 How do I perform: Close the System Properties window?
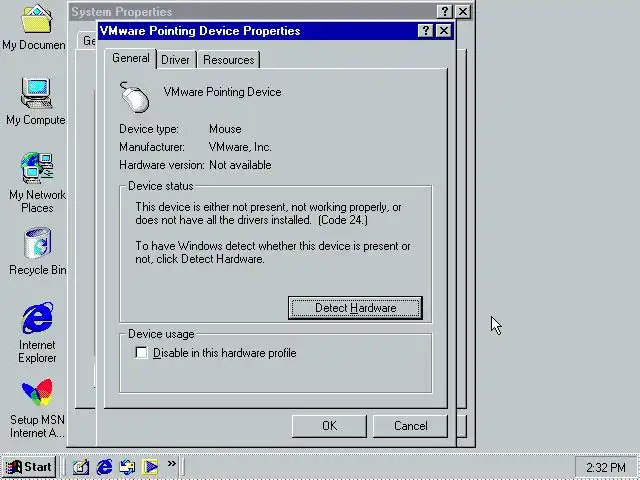463,11
